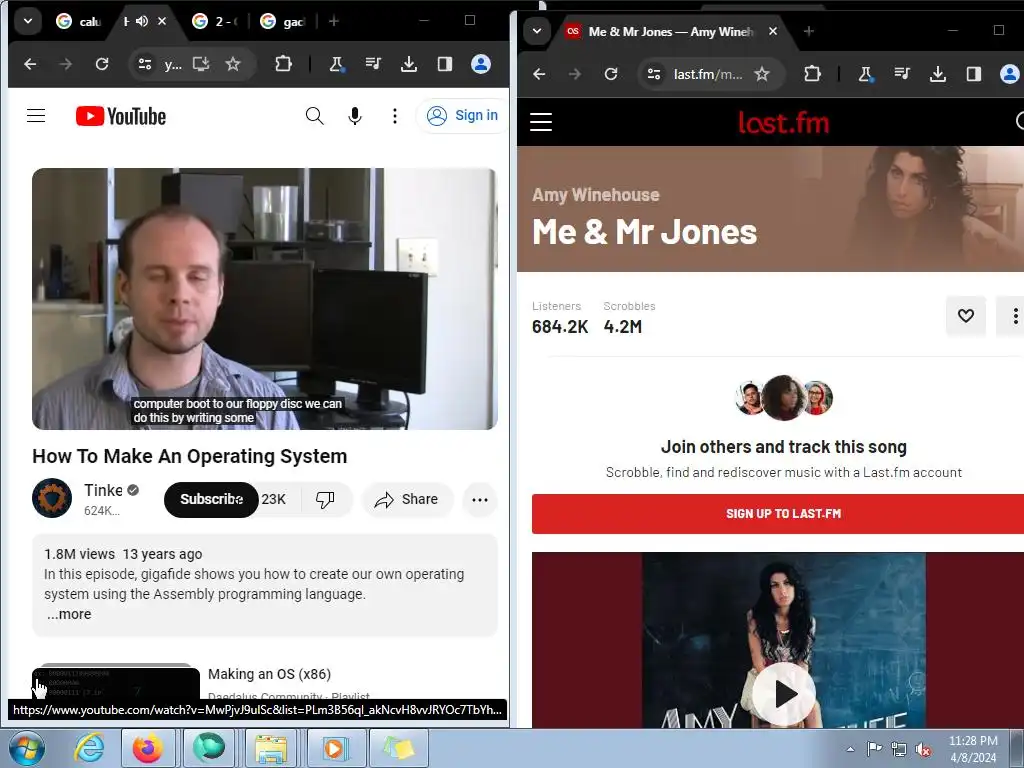1024x768 pixels.
Task: Open Chrome Labs flask icon in left window
Action: 336,64
